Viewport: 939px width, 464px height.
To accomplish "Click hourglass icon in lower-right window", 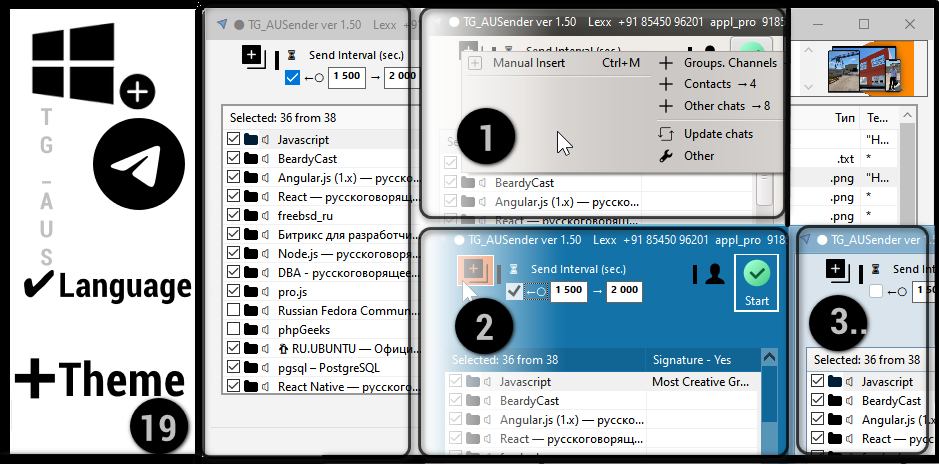I will click(876, 269).
